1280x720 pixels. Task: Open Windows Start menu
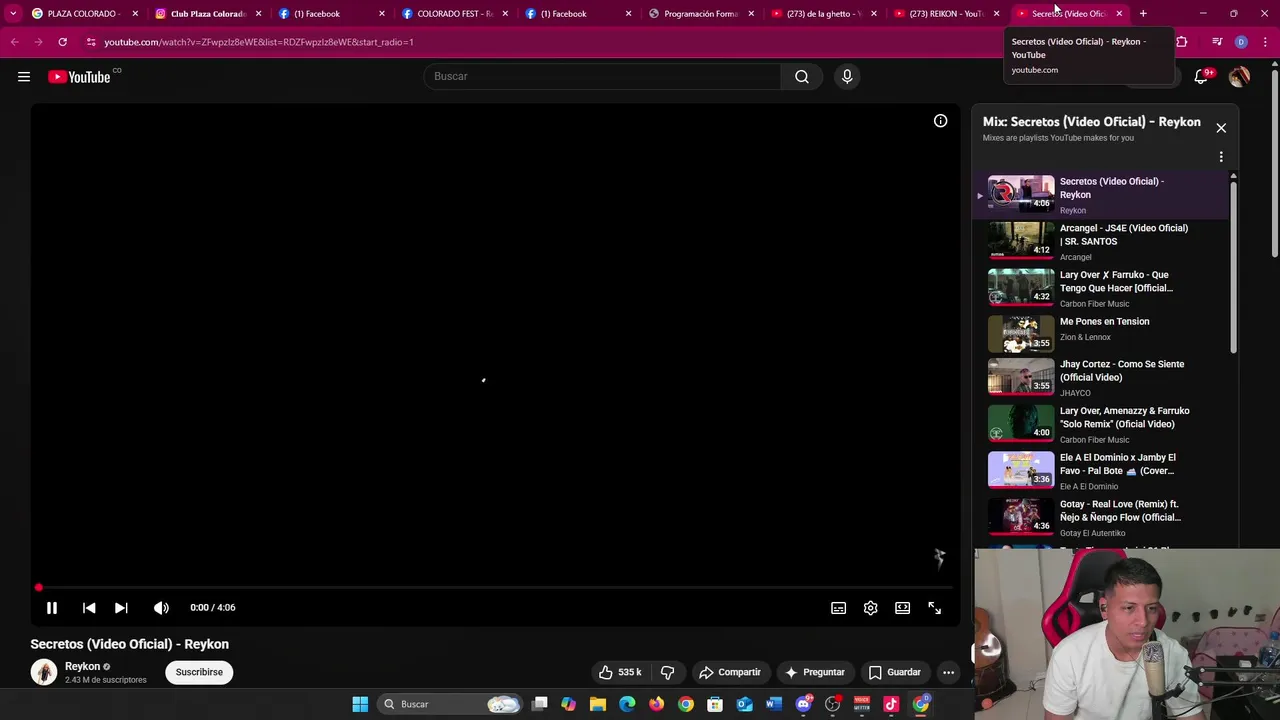[360, 704]
